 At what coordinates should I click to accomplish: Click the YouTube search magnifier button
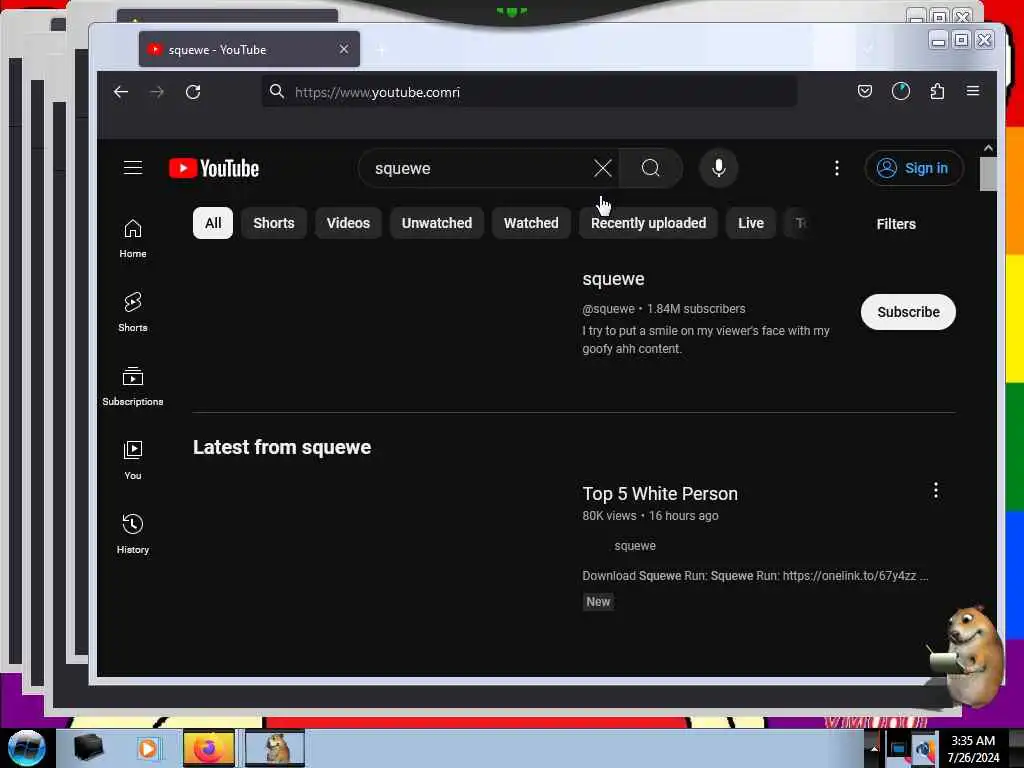pyautogui.click(x=650, y=168)
